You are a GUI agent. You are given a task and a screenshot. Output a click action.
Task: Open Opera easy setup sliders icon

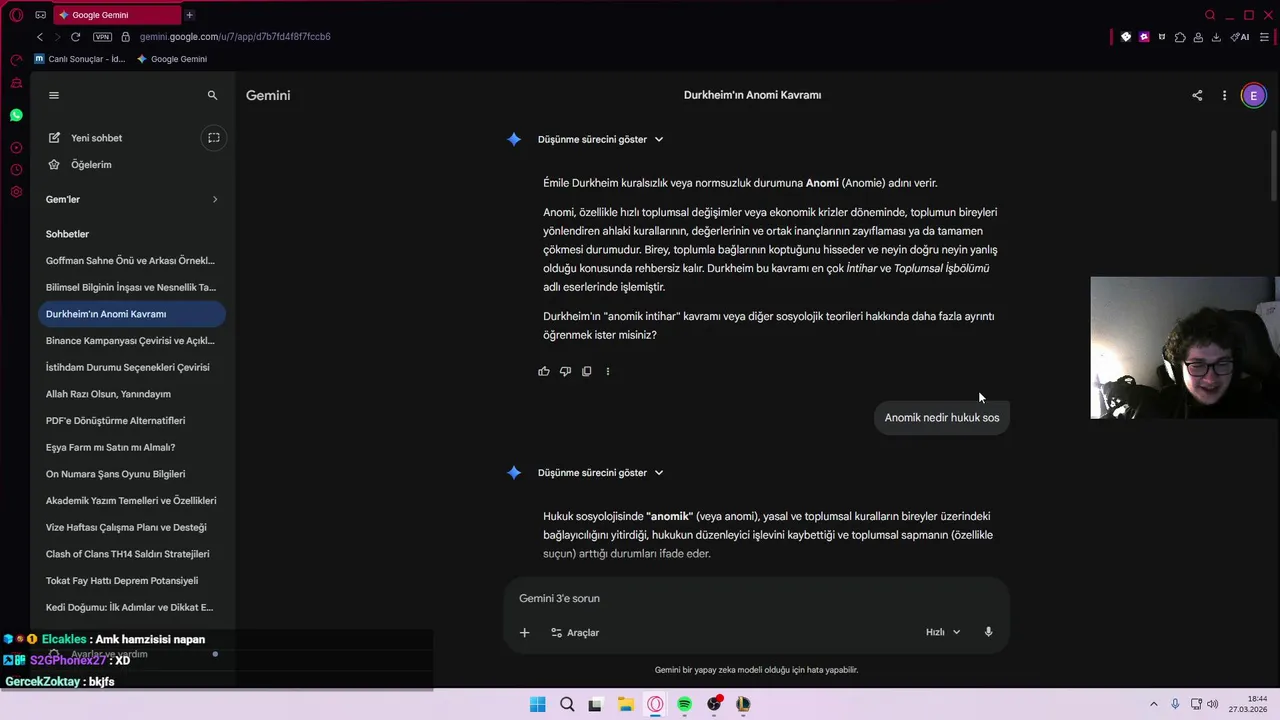(1264, 37)
